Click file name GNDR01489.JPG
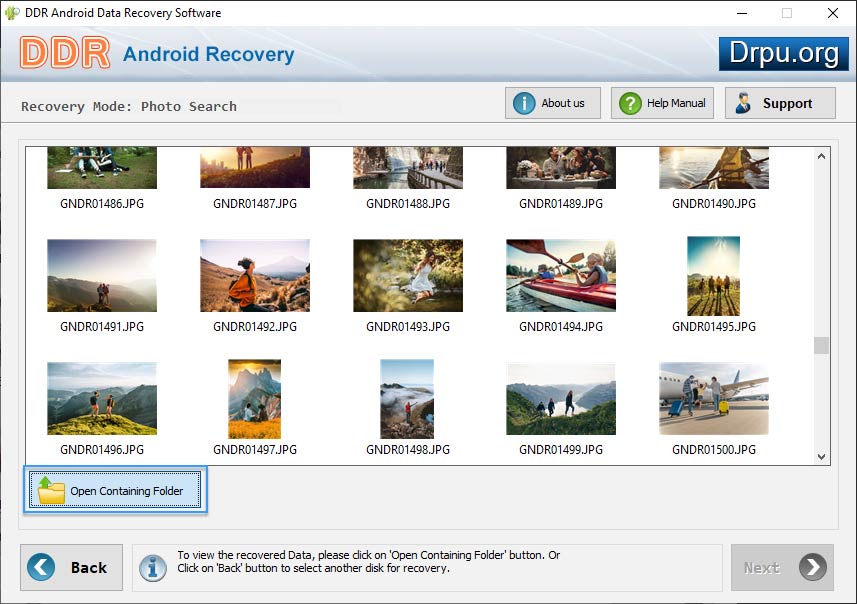 pyautogui.click(x=561, y=204)
